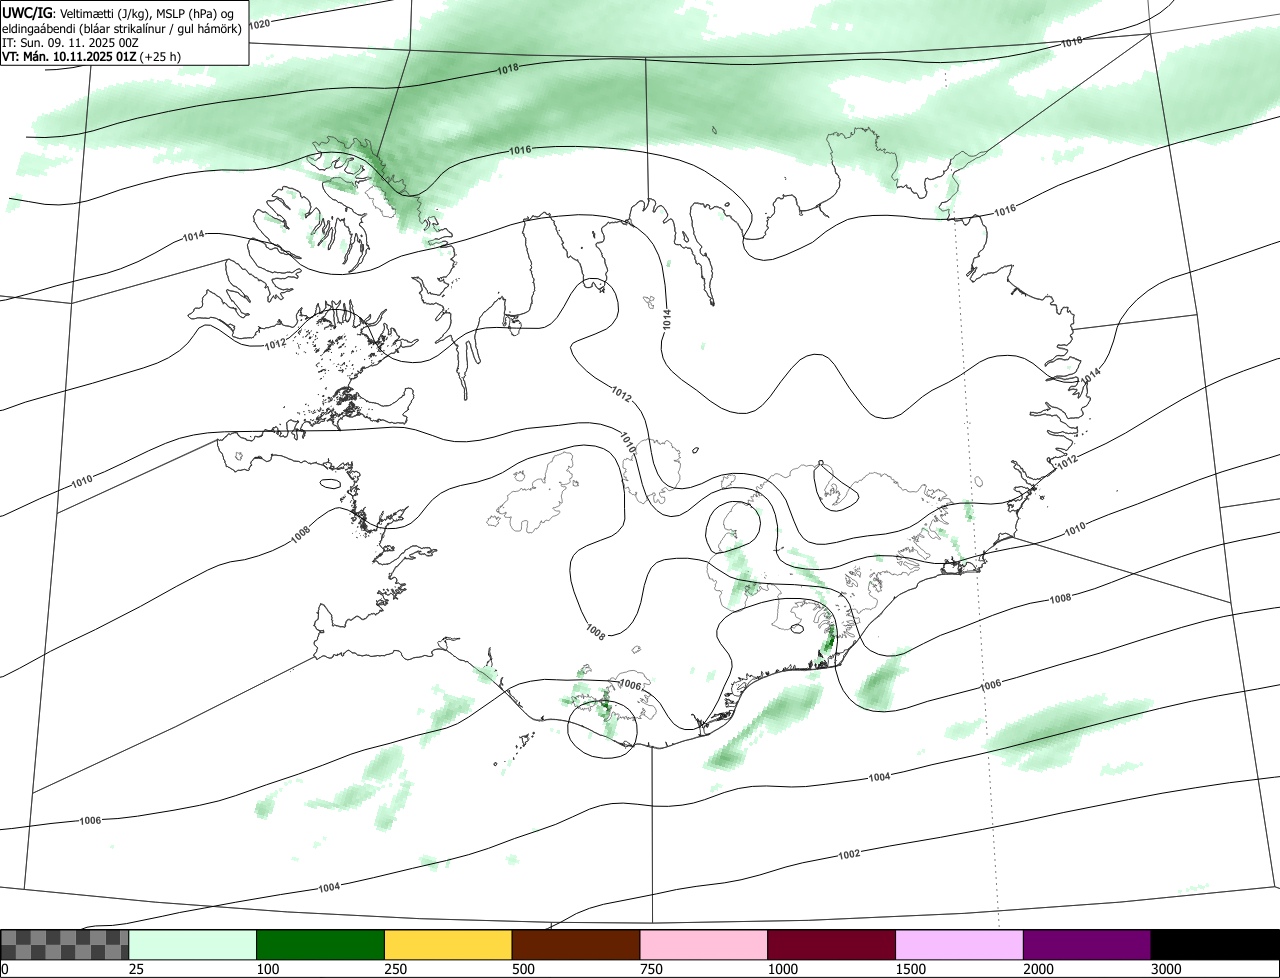
Task: Click legend scale value 0
Action: pyautogui.click(x=5, y=969)
